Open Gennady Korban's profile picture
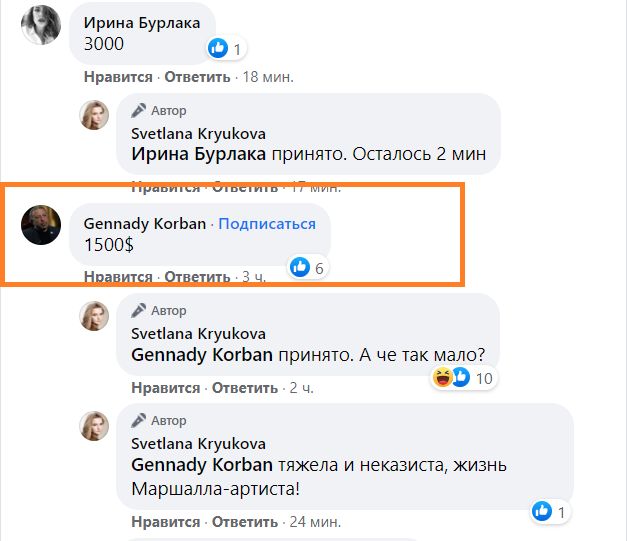Image resolution: width=627 pixels, height=541 pixels. click(41, 226)
